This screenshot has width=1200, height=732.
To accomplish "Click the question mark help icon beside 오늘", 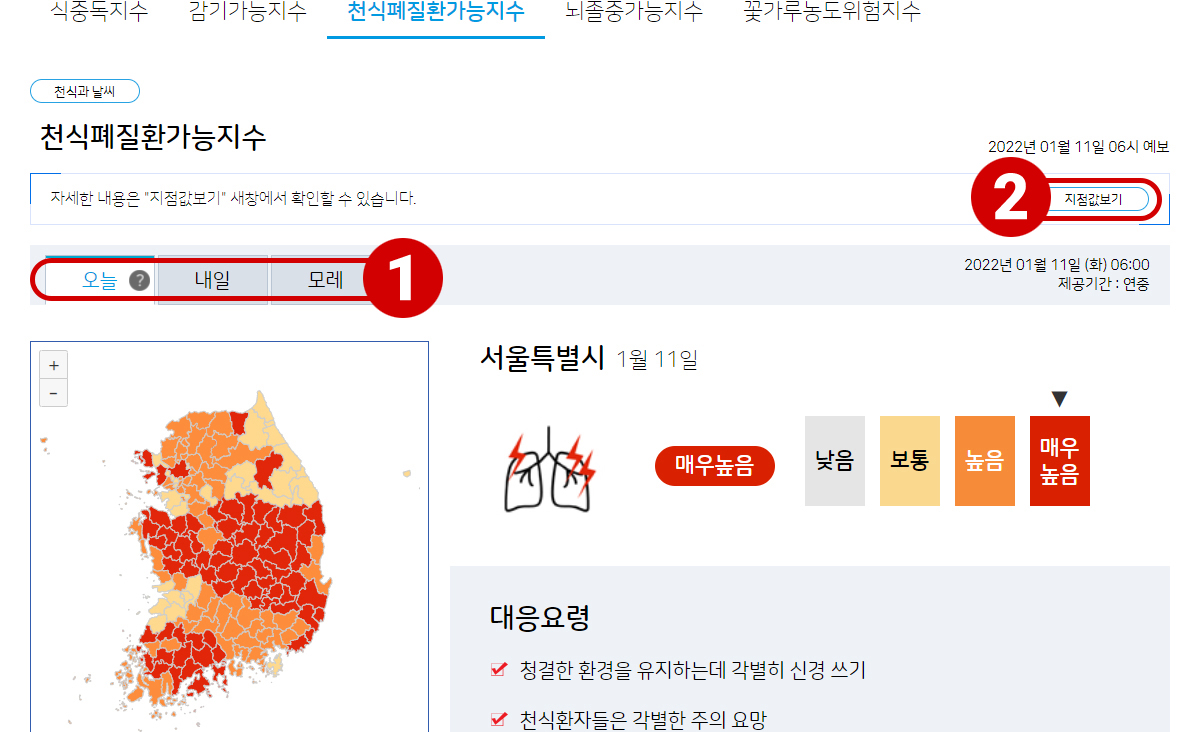I will point(140,281).
